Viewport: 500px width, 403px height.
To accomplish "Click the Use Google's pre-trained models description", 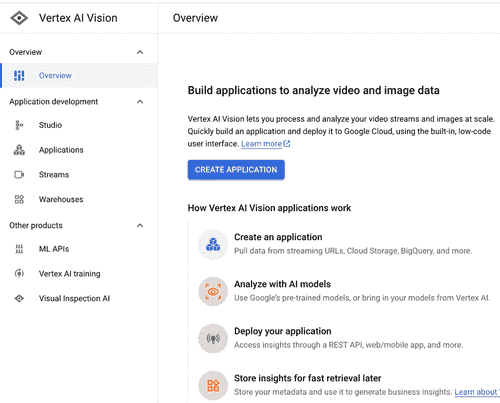I will 362,298.
